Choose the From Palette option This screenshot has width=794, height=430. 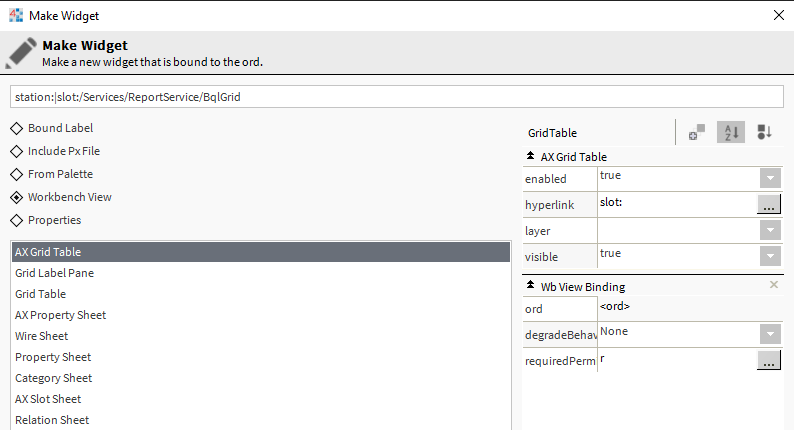coord(16,174)
